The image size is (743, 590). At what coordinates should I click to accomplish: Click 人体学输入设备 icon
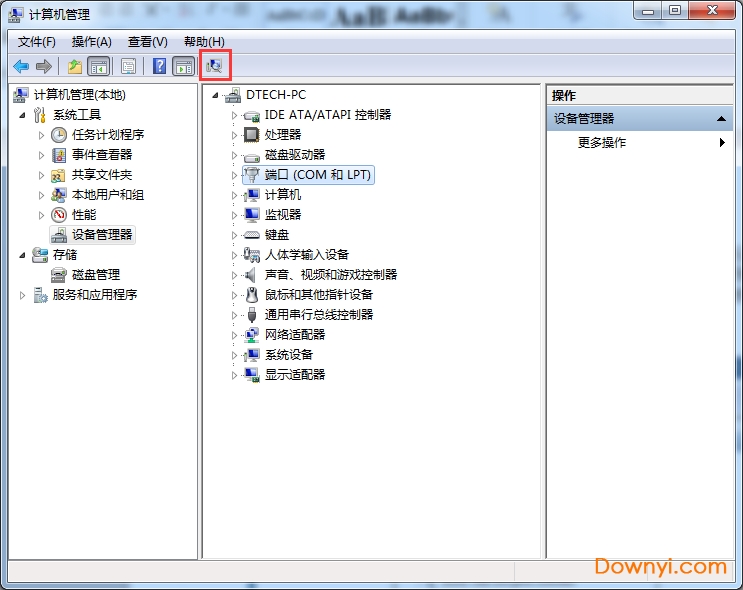tap(252, 255)
